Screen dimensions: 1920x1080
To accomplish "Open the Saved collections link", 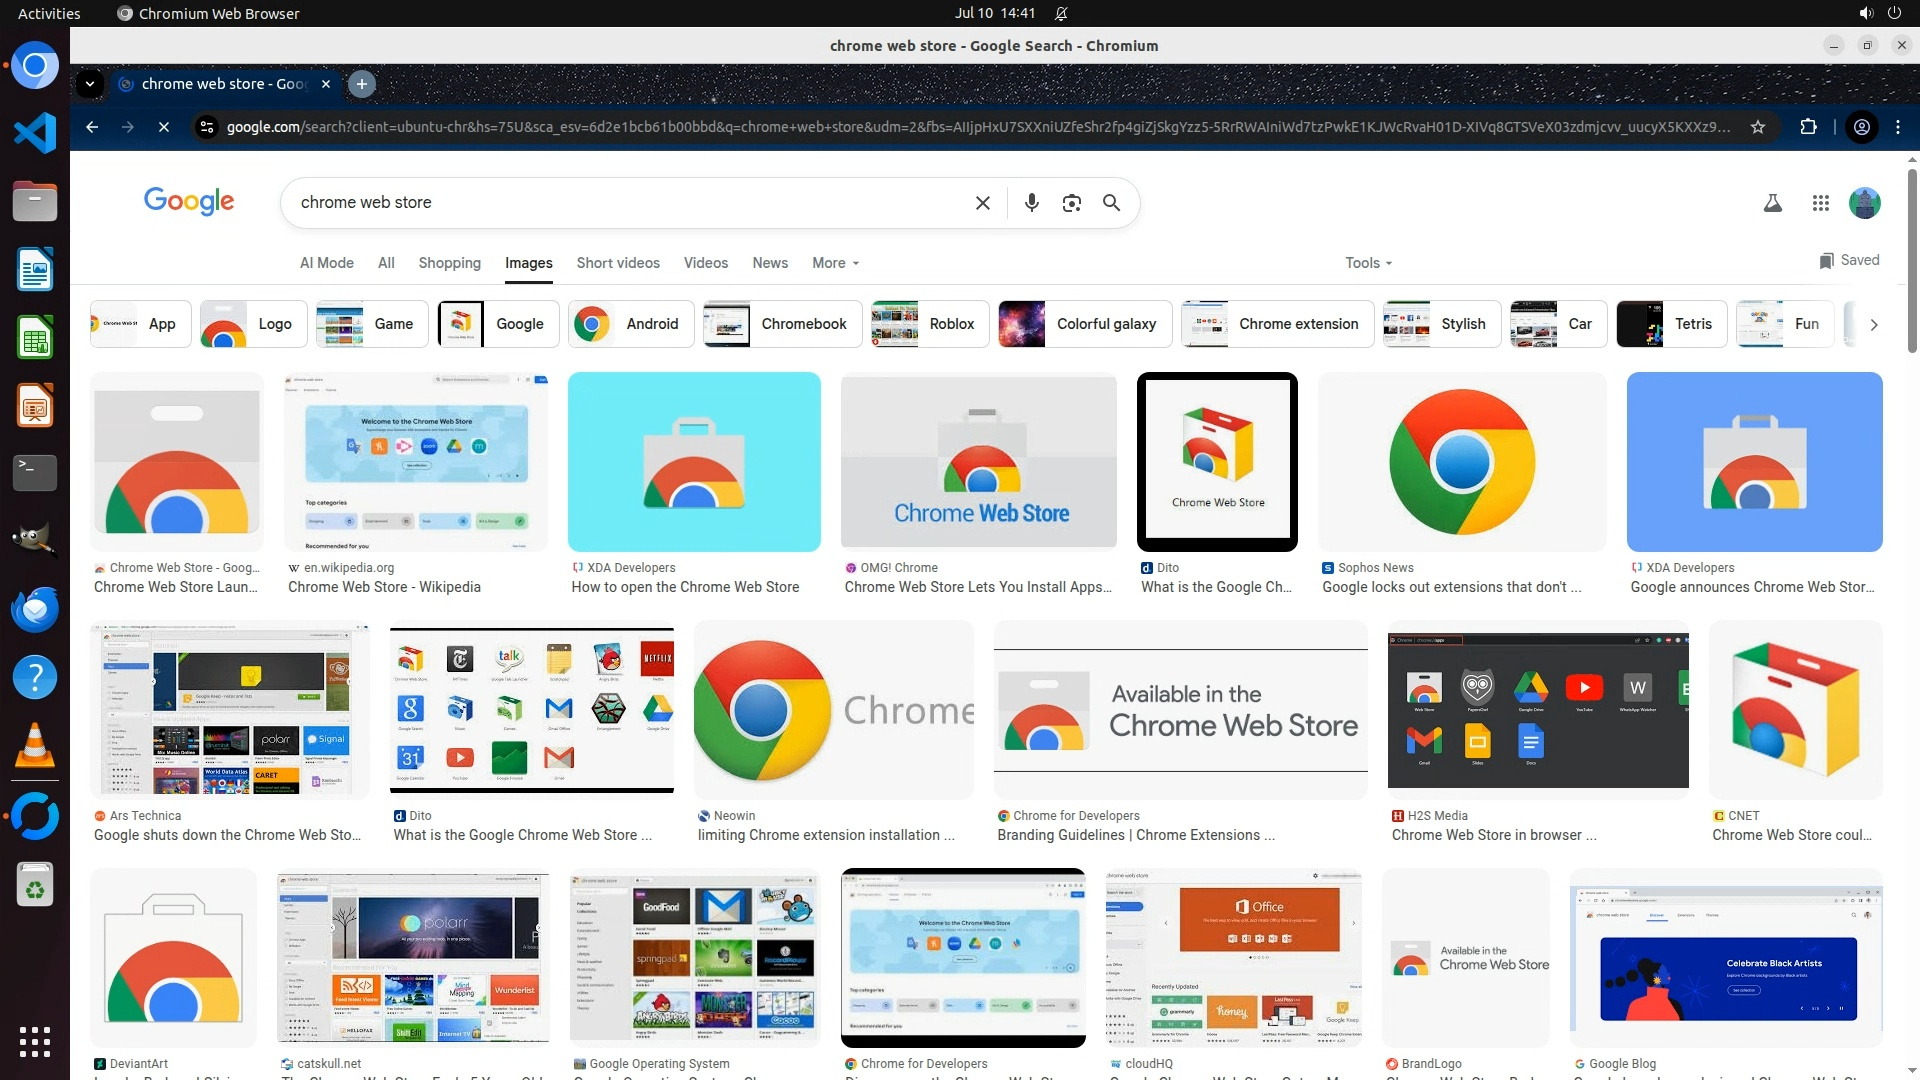I will click(x=1849, y=260).
